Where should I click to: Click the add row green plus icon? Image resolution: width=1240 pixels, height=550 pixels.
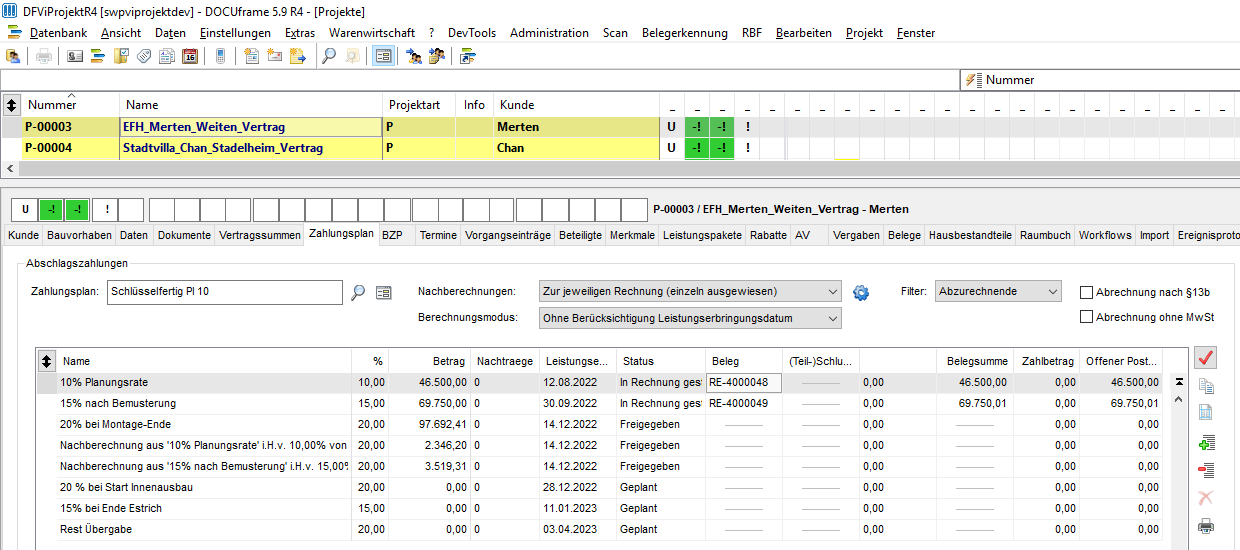1206,443
